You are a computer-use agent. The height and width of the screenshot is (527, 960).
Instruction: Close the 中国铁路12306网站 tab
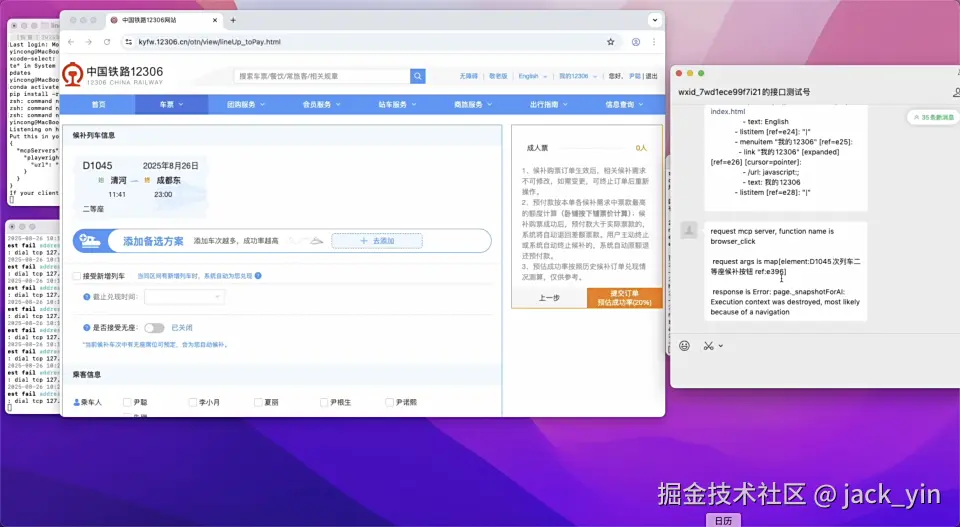point(215,20)
